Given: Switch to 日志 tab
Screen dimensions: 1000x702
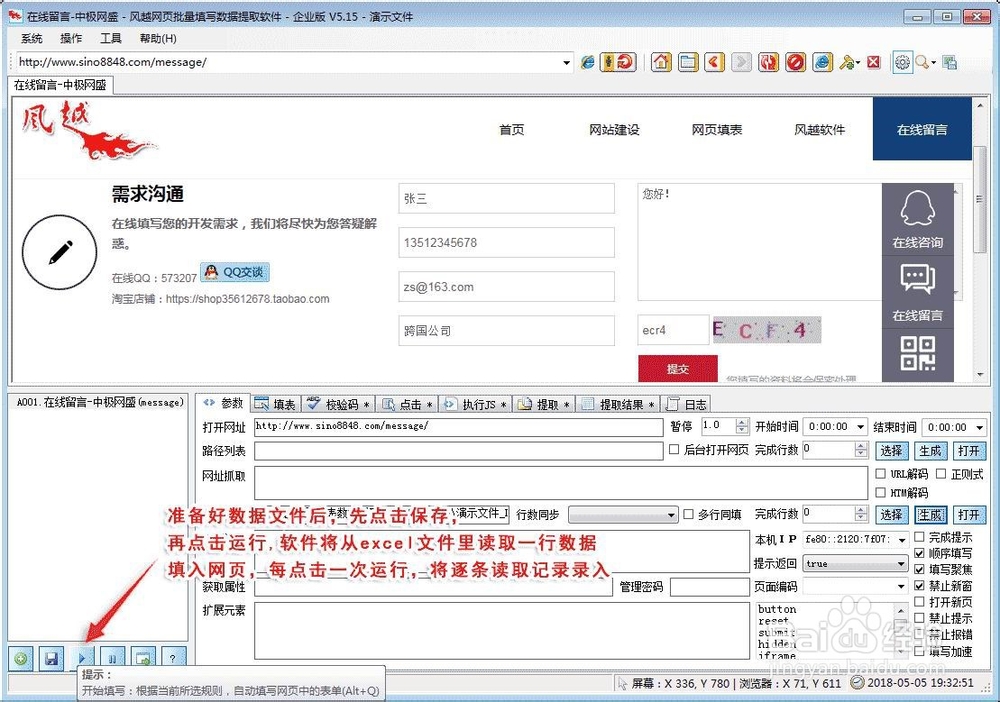Looking at the screenshot, I should (x=686, y=404).
